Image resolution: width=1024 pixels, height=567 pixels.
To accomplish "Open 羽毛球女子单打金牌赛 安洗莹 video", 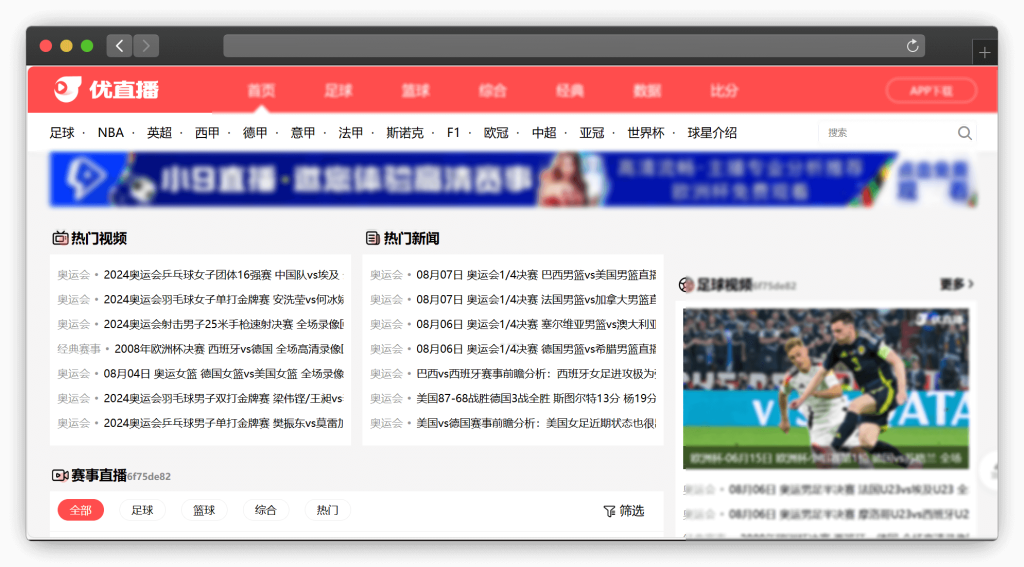I will click(223, 300).
